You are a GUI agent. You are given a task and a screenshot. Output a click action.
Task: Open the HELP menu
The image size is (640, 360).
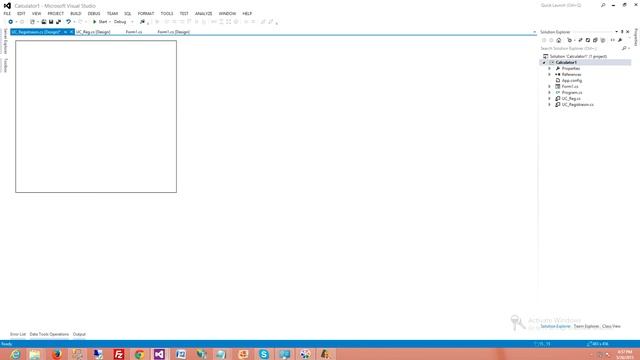click(x=247, y=13)
